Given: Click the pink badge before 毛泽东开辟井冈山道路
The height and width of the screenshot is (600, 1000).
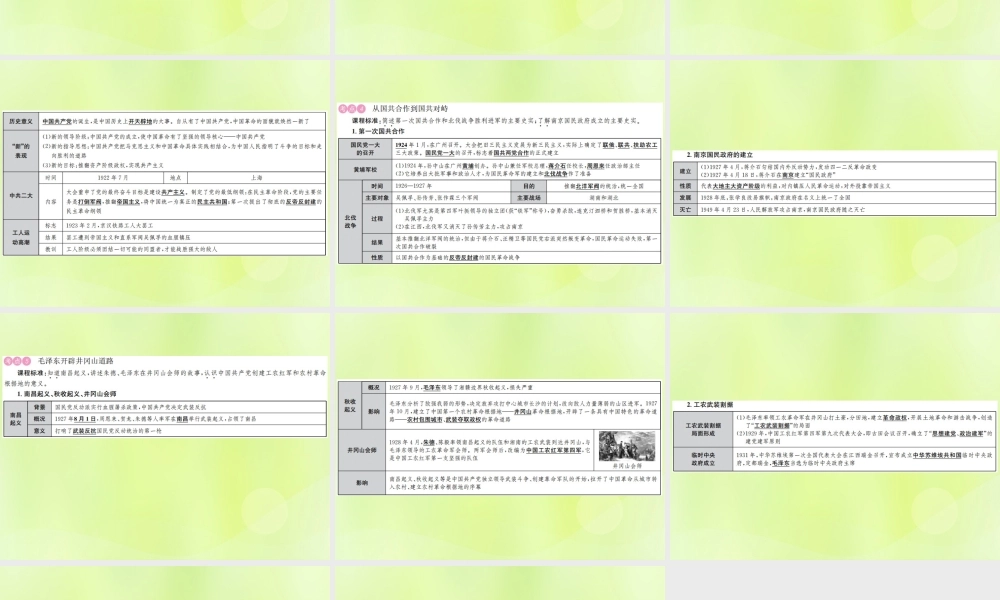Looking at the screenshot, I should pyautogui.click(x=17, y=361).
